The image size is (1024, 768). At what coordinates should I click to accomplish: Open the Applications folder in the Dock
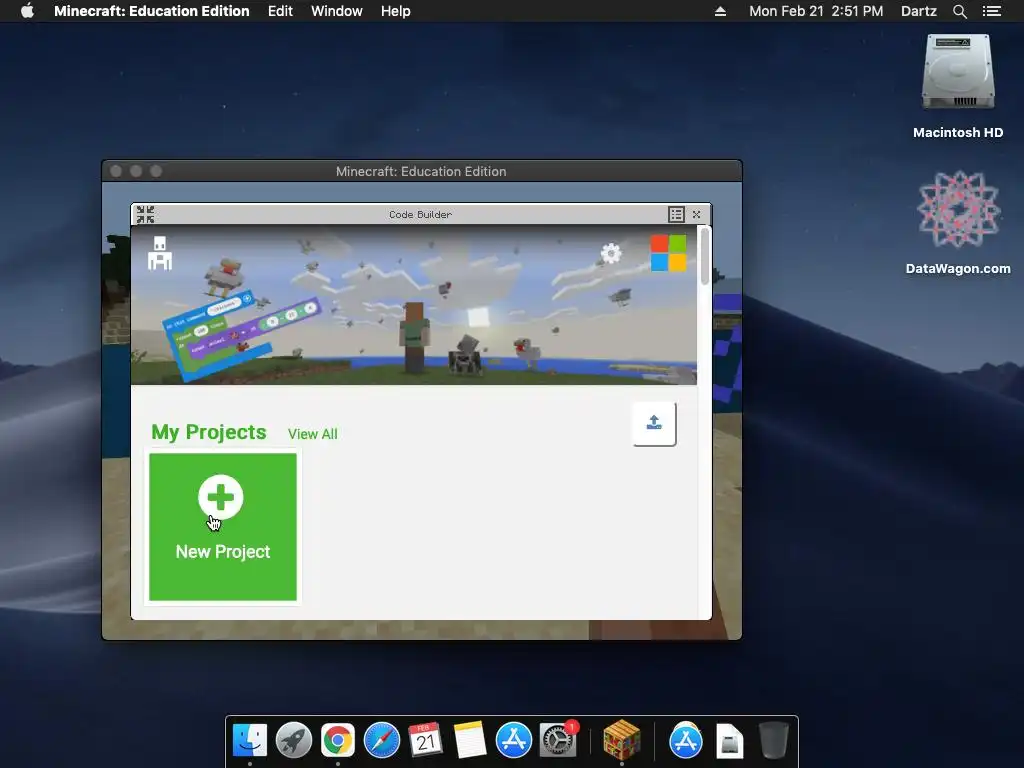(x=686, y=740)
